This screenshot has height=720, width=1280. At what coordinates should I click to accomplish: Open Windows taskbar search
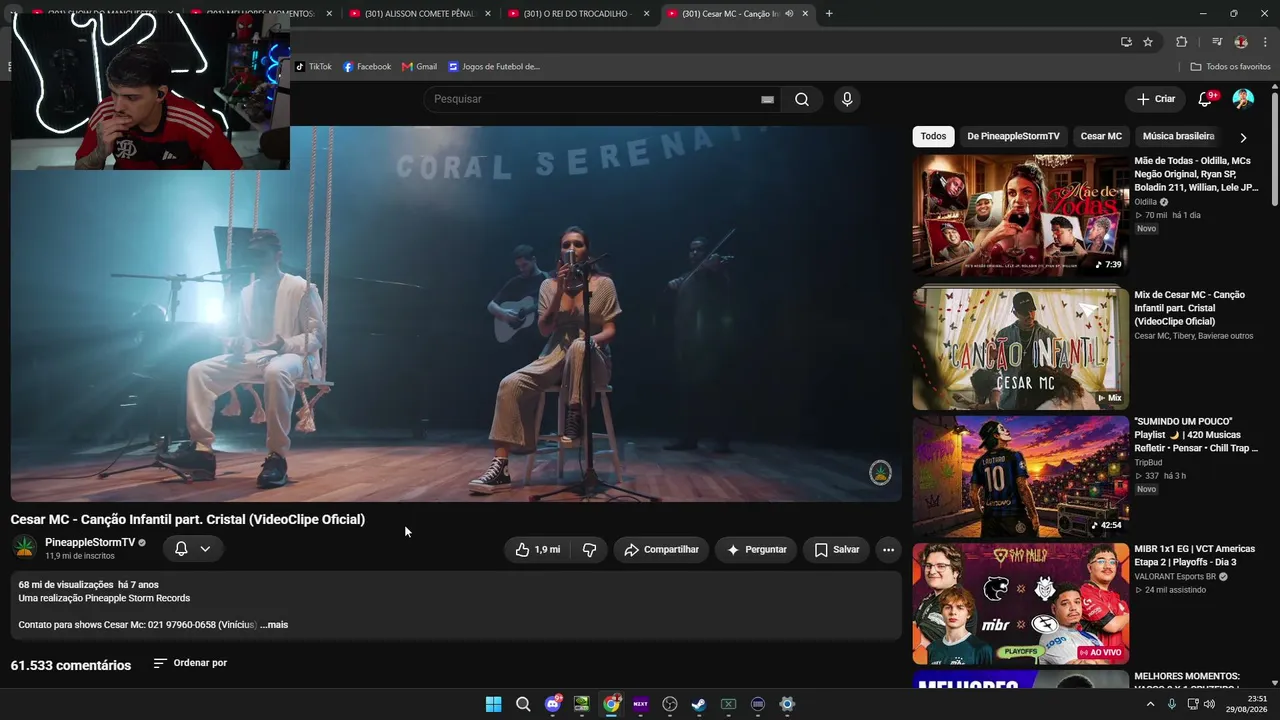pos(523,704)
